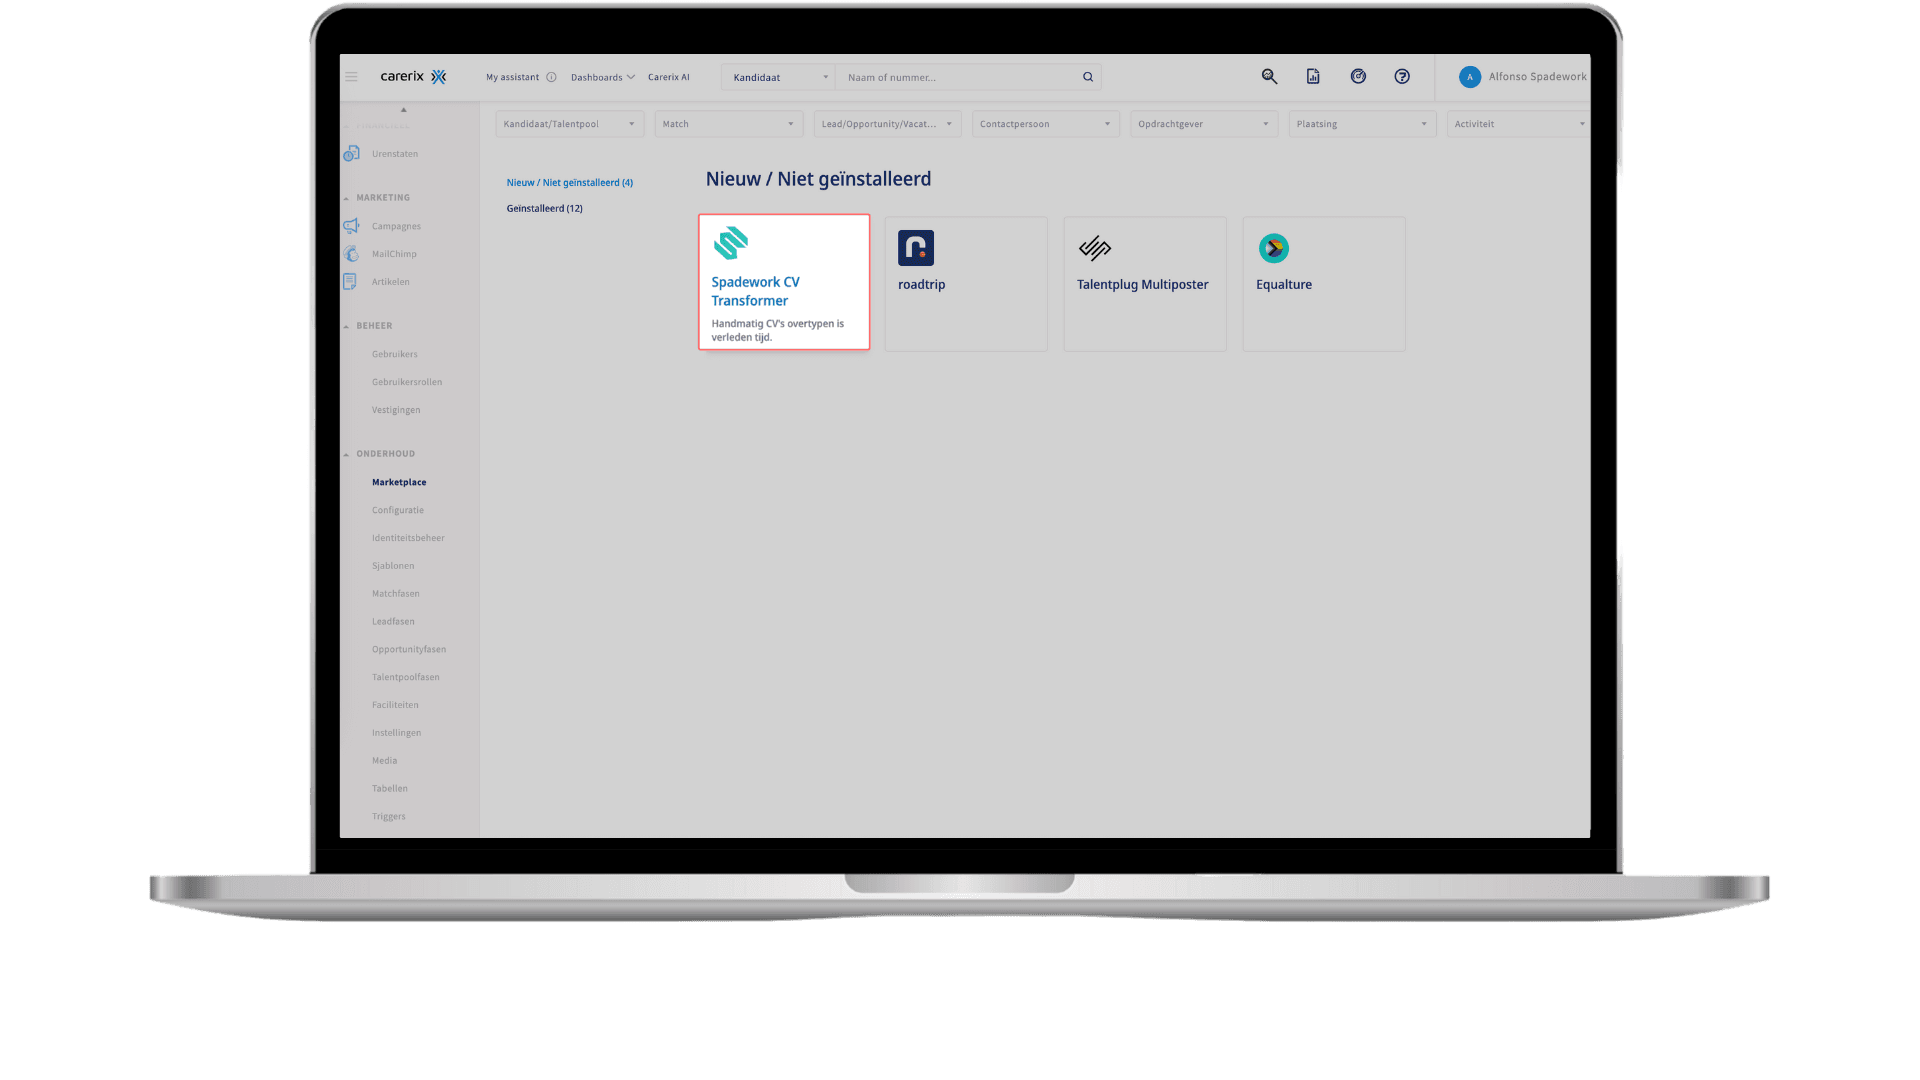
Task: Open Alfonso Spadework user profile
Action: [1523, 77]
